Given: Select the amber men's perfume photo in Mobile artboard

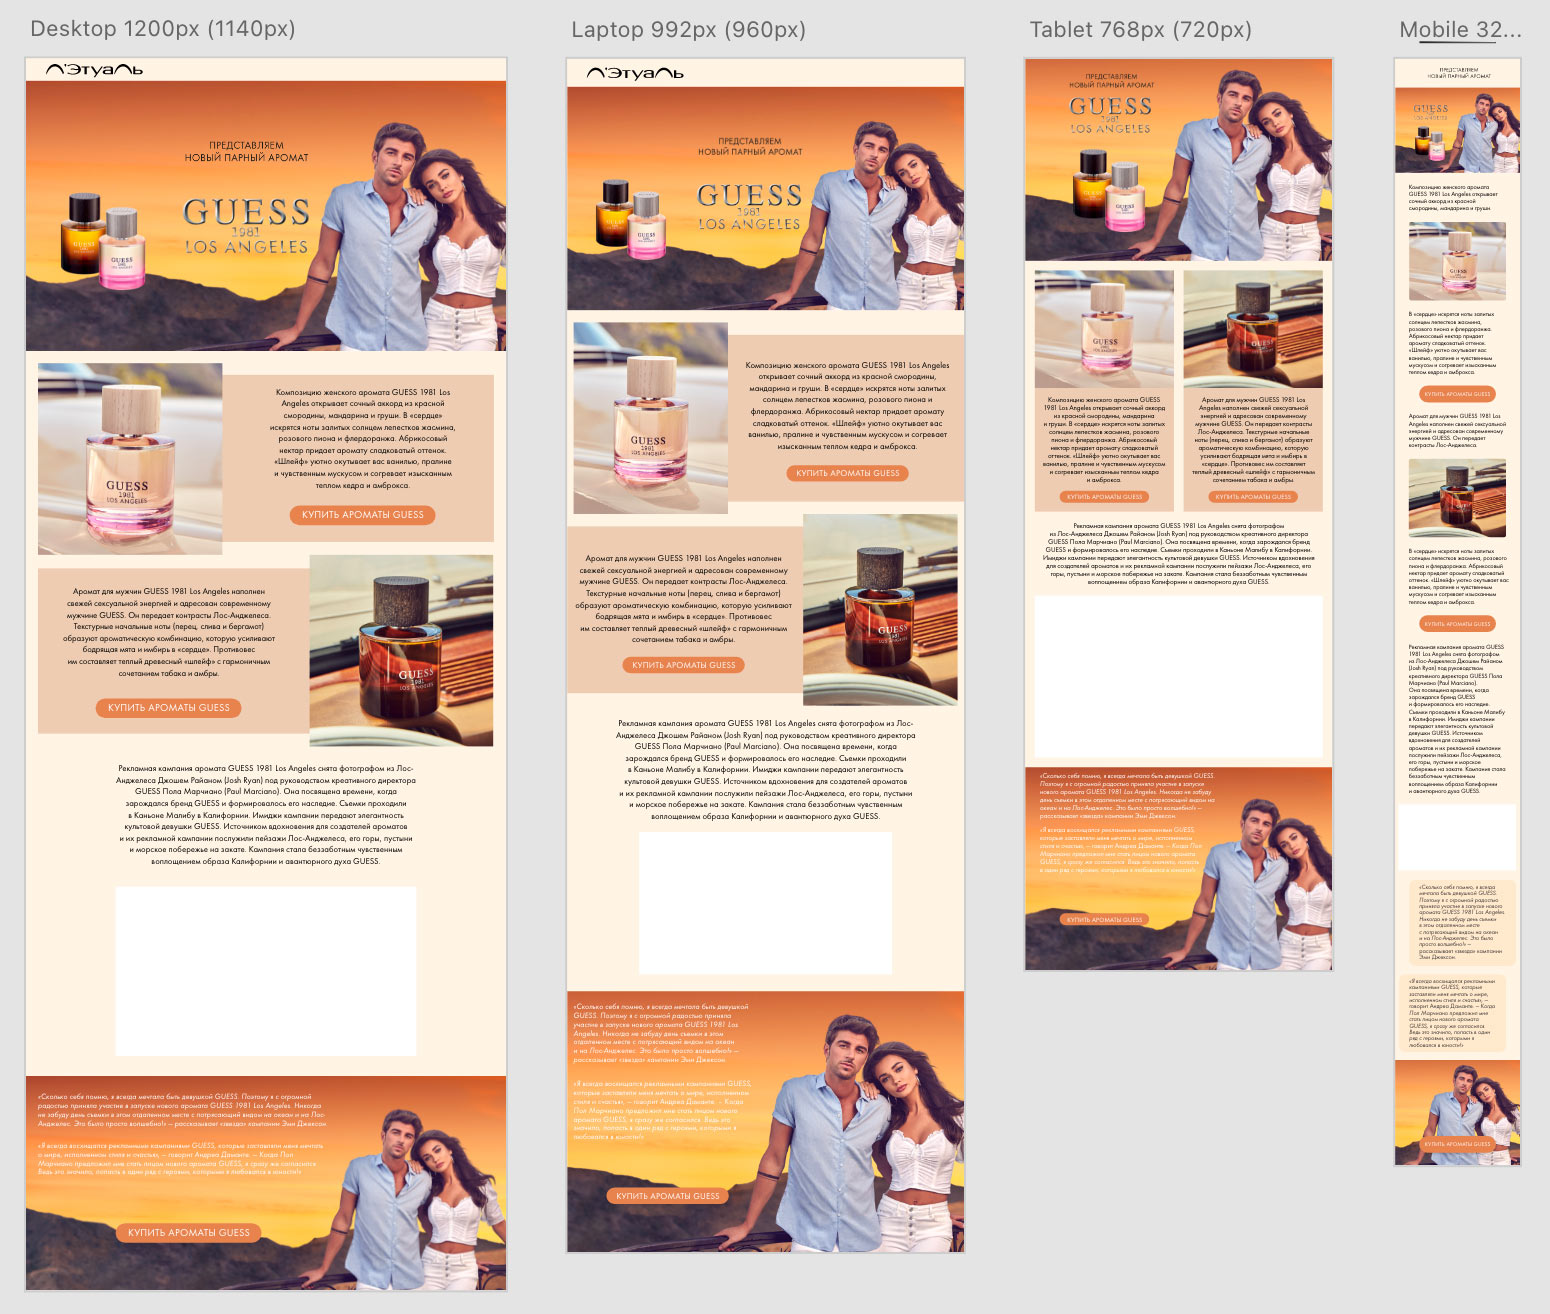Looking at the screenshot, I should (x=1458, y=499).
